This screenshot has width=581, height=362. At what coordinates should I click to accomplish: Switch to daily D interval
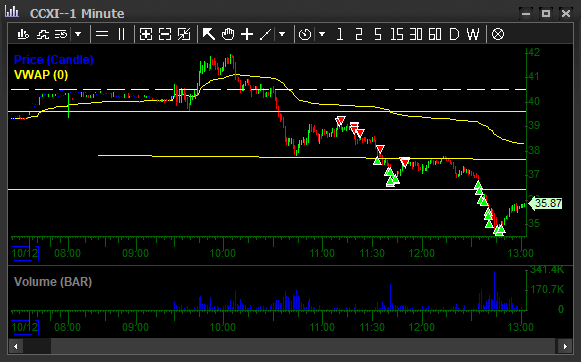point(454,34)
